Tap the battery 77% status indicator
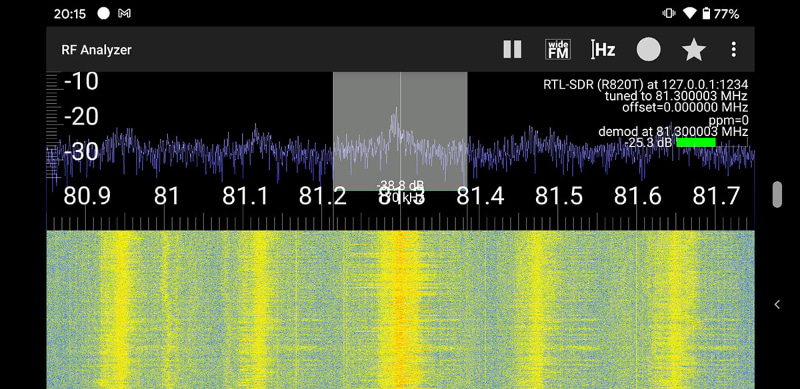800x389 pixels. [x=721, y=14]
